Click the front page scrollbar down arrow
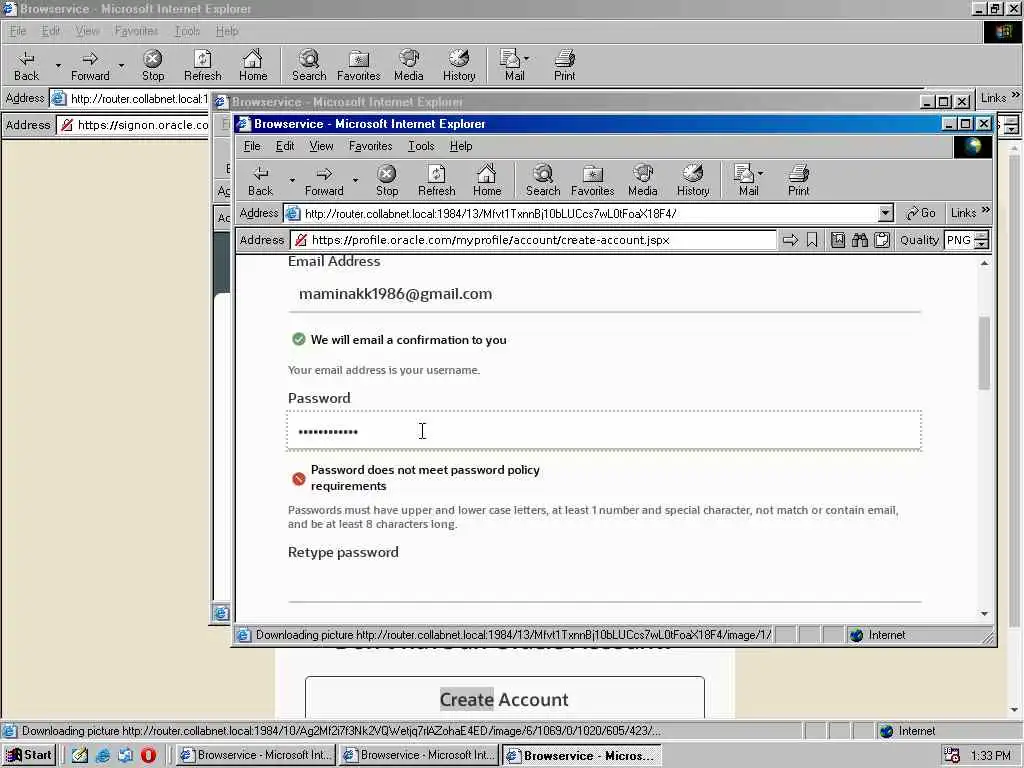The height and width of the screenshot is (768, 1024). pyautogui.click(x=984, y=614)
